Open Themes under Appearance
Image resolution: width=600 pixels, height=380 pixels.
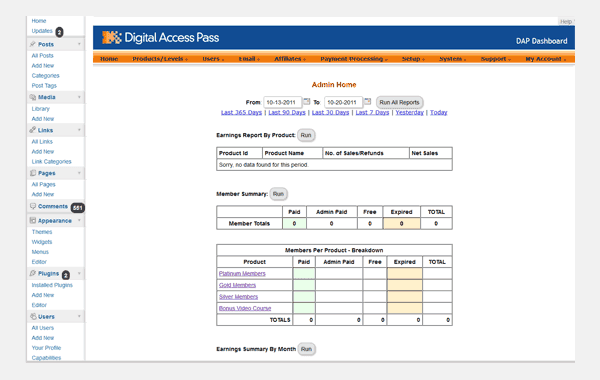(x=42, y=232)
